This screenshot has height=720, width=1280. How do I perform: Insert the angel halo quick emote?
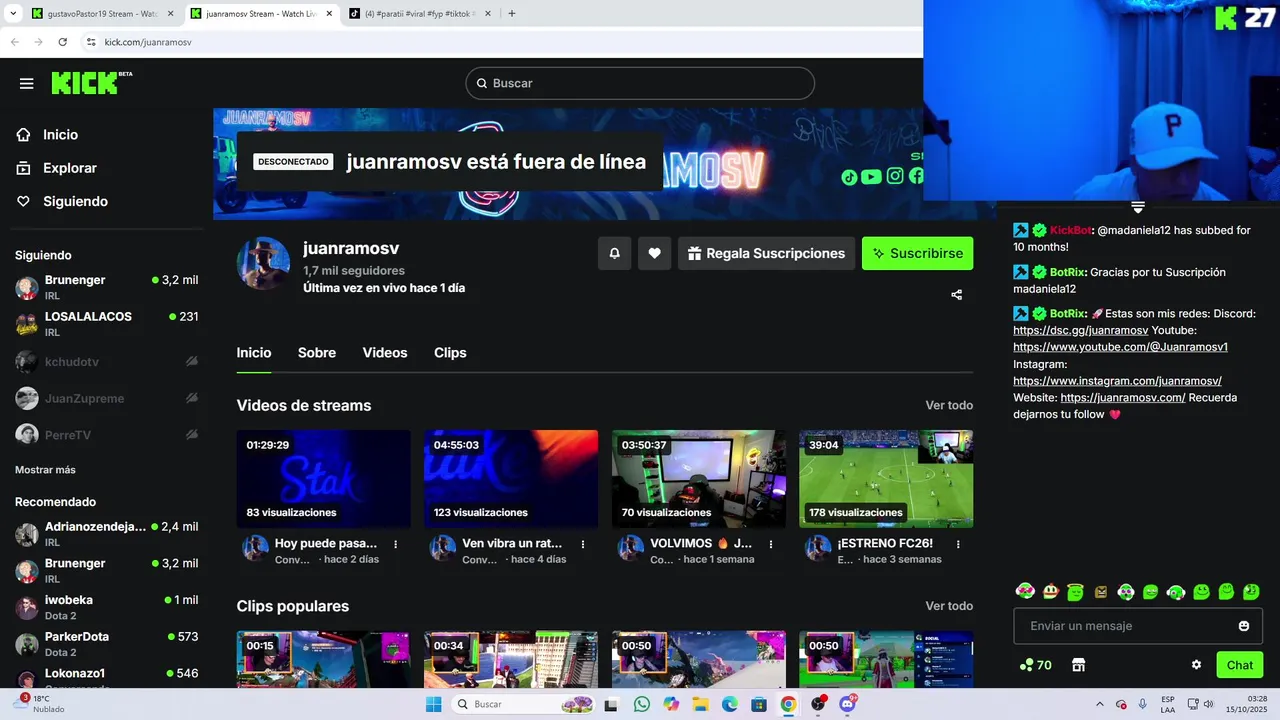tap(1075, 592)
